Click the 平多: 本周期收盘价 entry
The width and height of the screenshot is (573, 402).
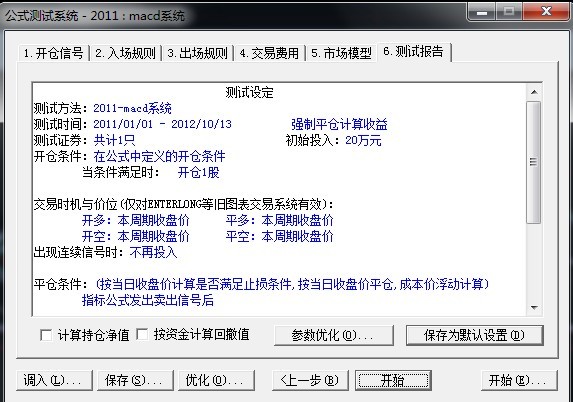point(280,220)
